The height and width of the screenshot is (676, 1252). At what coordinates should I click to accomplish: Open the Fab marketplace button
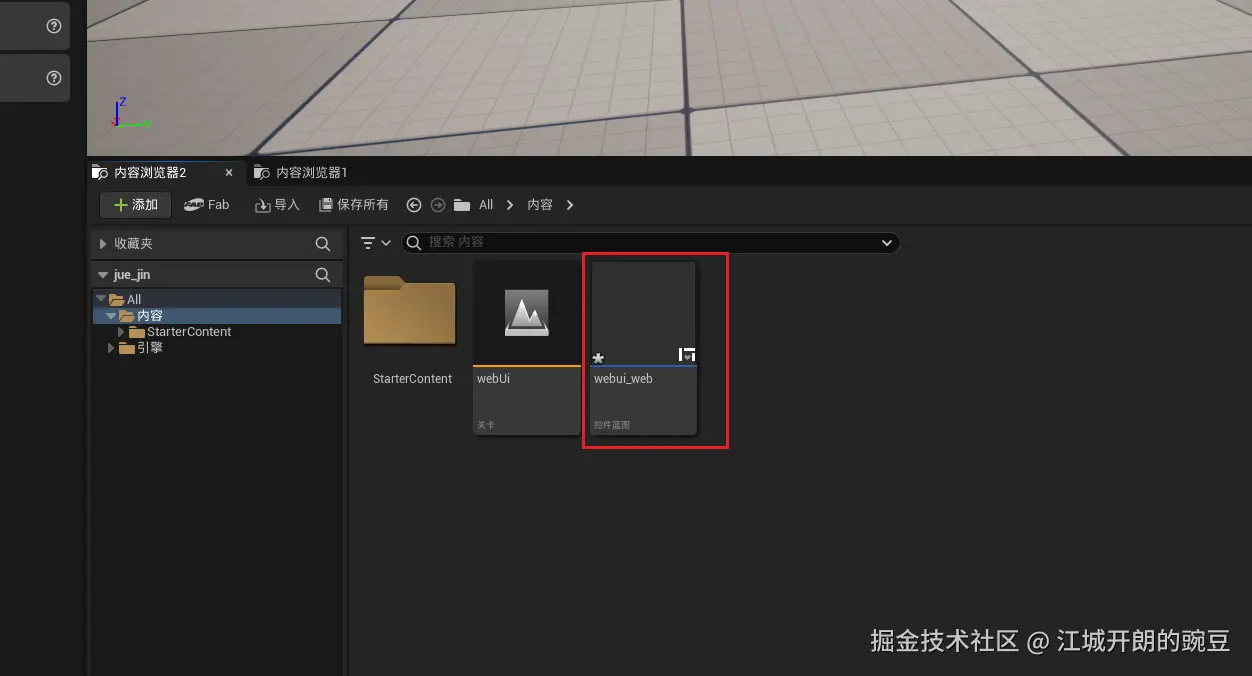tap(207, 205)
